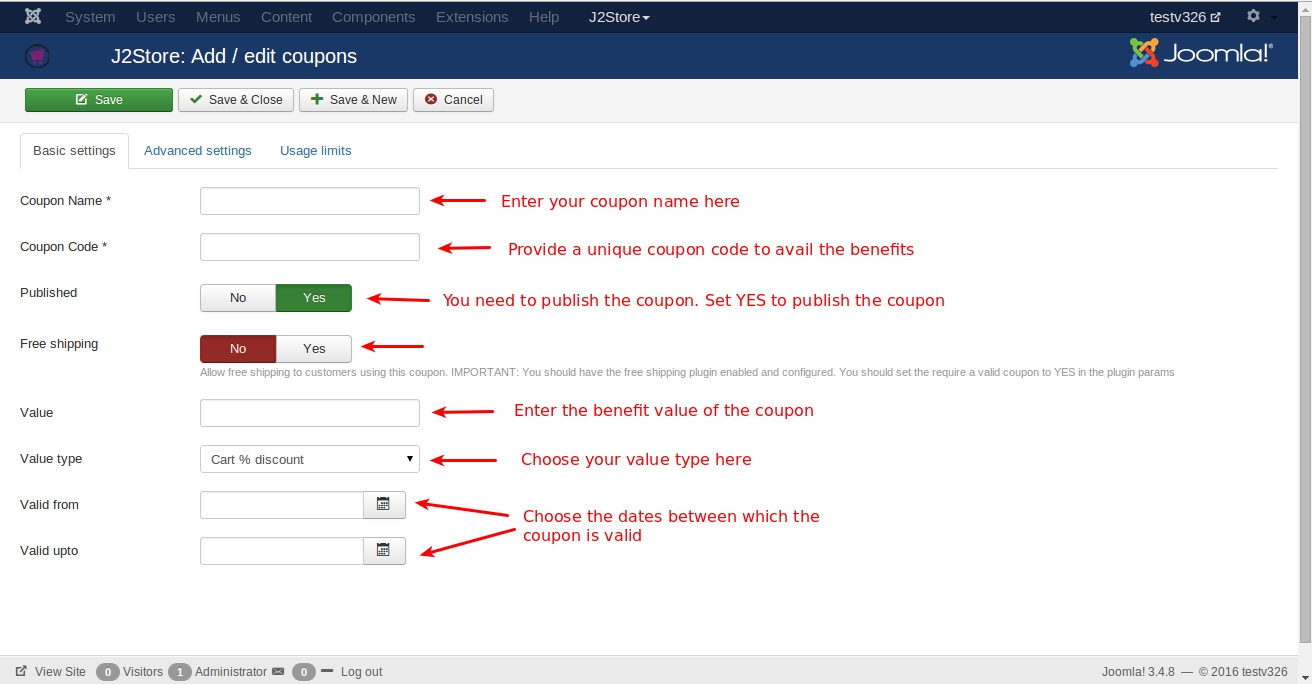This screenshot has width=1312, height=684.
Task: Click the messages envelope icon in footer
Action: [x=278, y=672]
